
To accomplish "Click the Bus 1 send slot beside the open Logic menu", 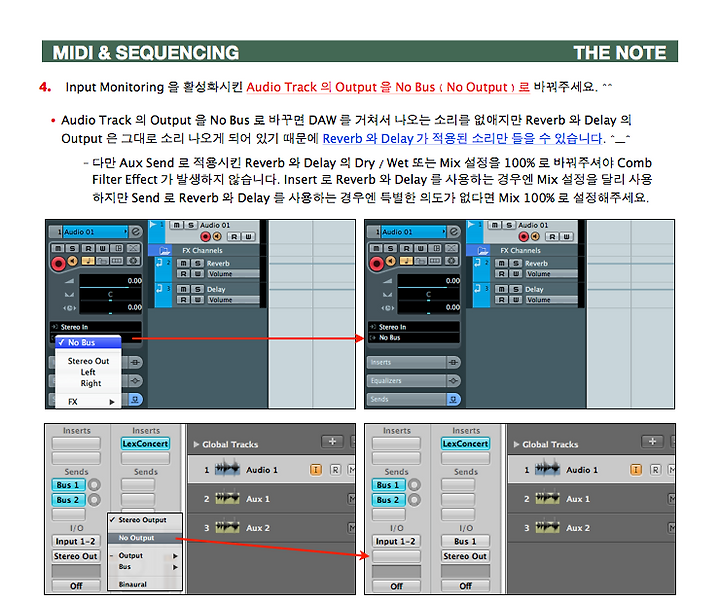I will coord(68,485).
